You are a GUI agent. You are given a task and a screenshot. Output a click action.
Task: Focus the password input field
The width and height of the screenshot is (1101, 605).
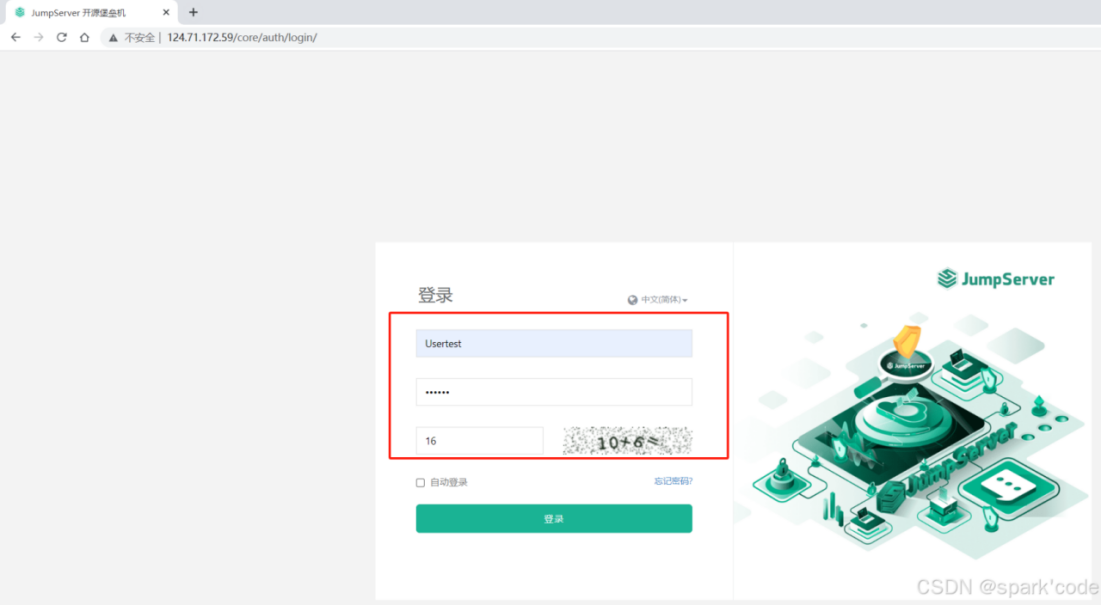pyautogui.click(x=554, y=392)
